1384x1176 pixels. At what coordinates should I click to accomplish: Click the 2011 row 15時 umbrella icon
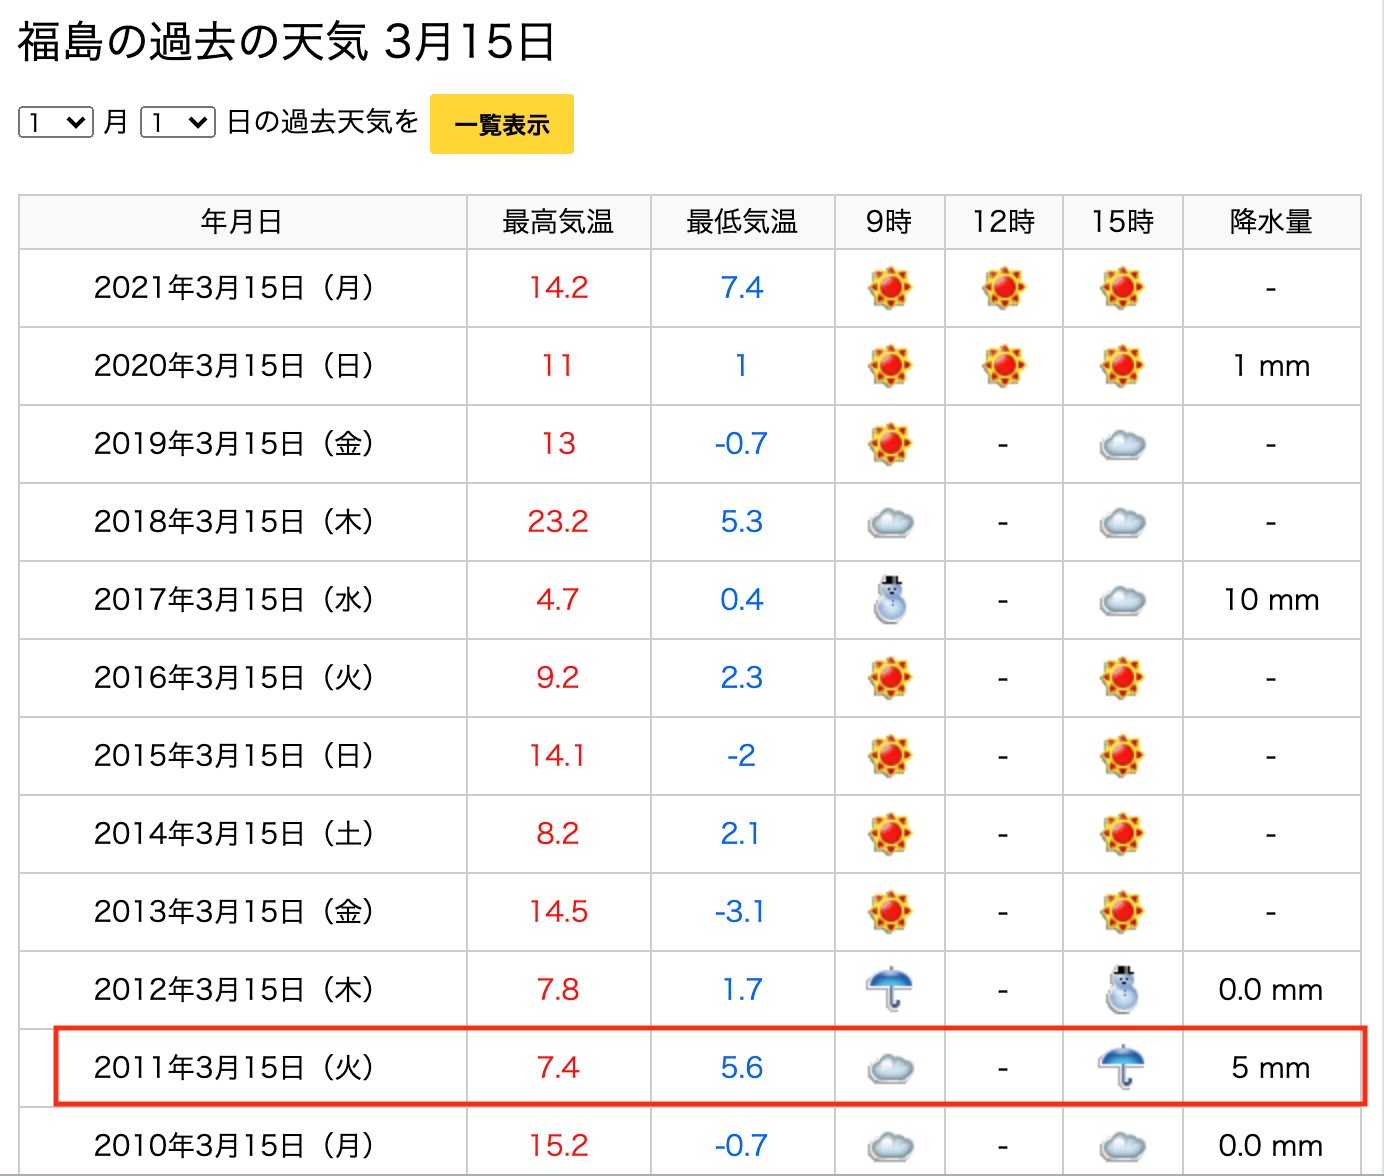pos(1122,1067)
